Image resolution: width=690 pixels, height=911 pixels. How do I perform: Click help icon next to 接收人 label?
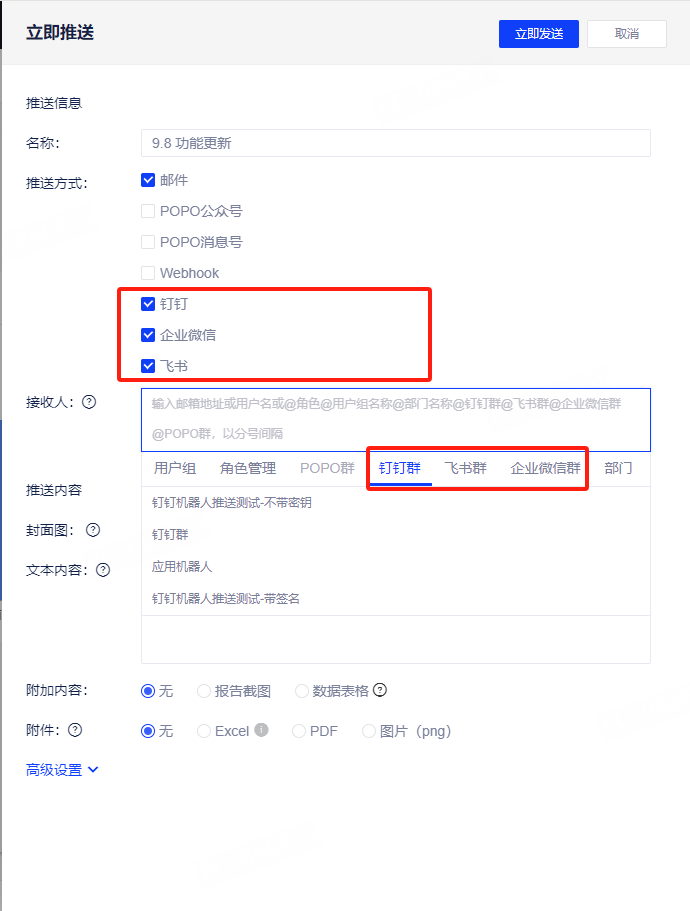[89, 402]
